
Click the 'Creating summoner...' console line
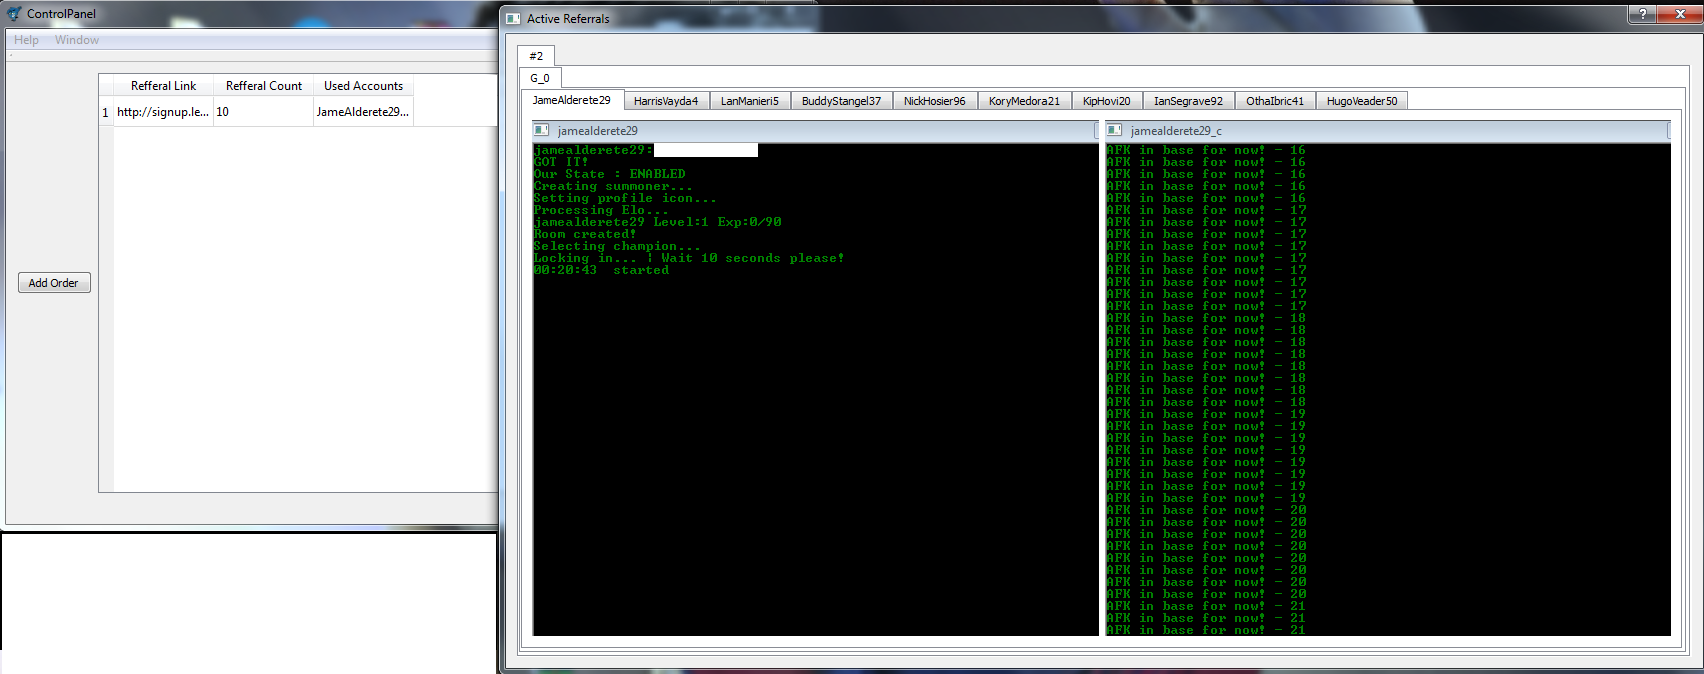[613, 186]
